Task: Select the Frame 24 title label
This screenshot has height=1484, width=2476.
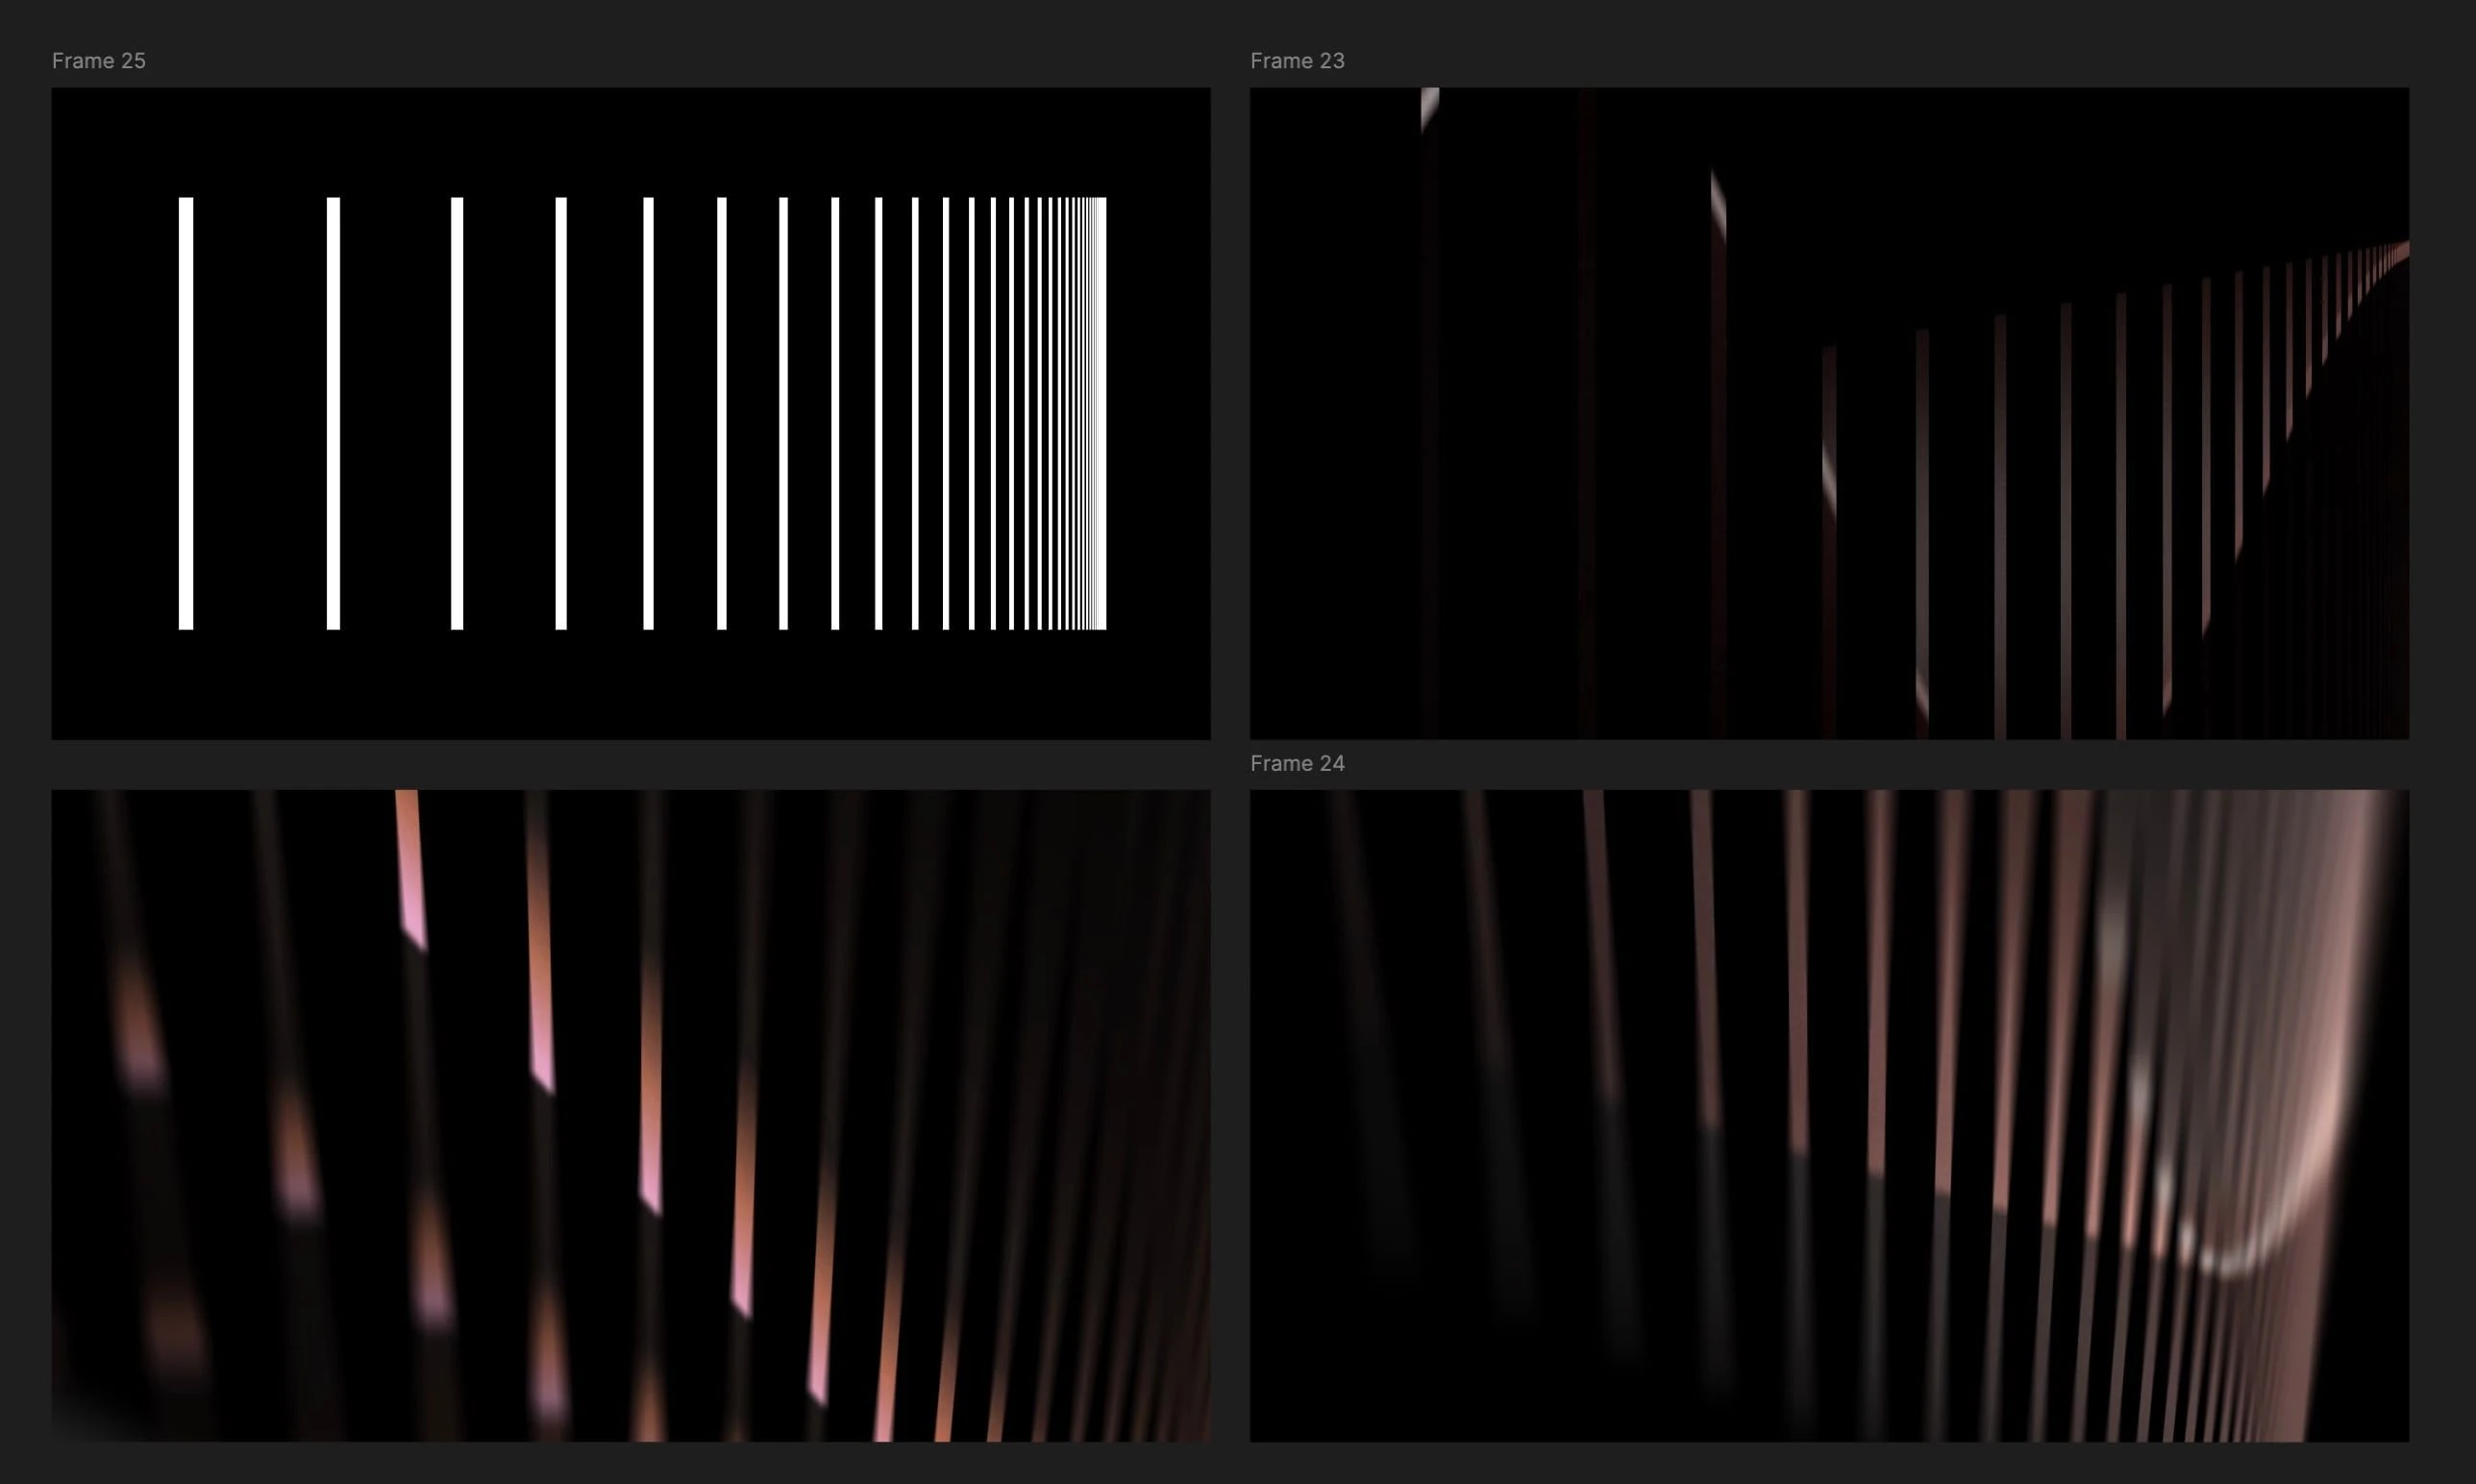Action: click(1297, 763)
